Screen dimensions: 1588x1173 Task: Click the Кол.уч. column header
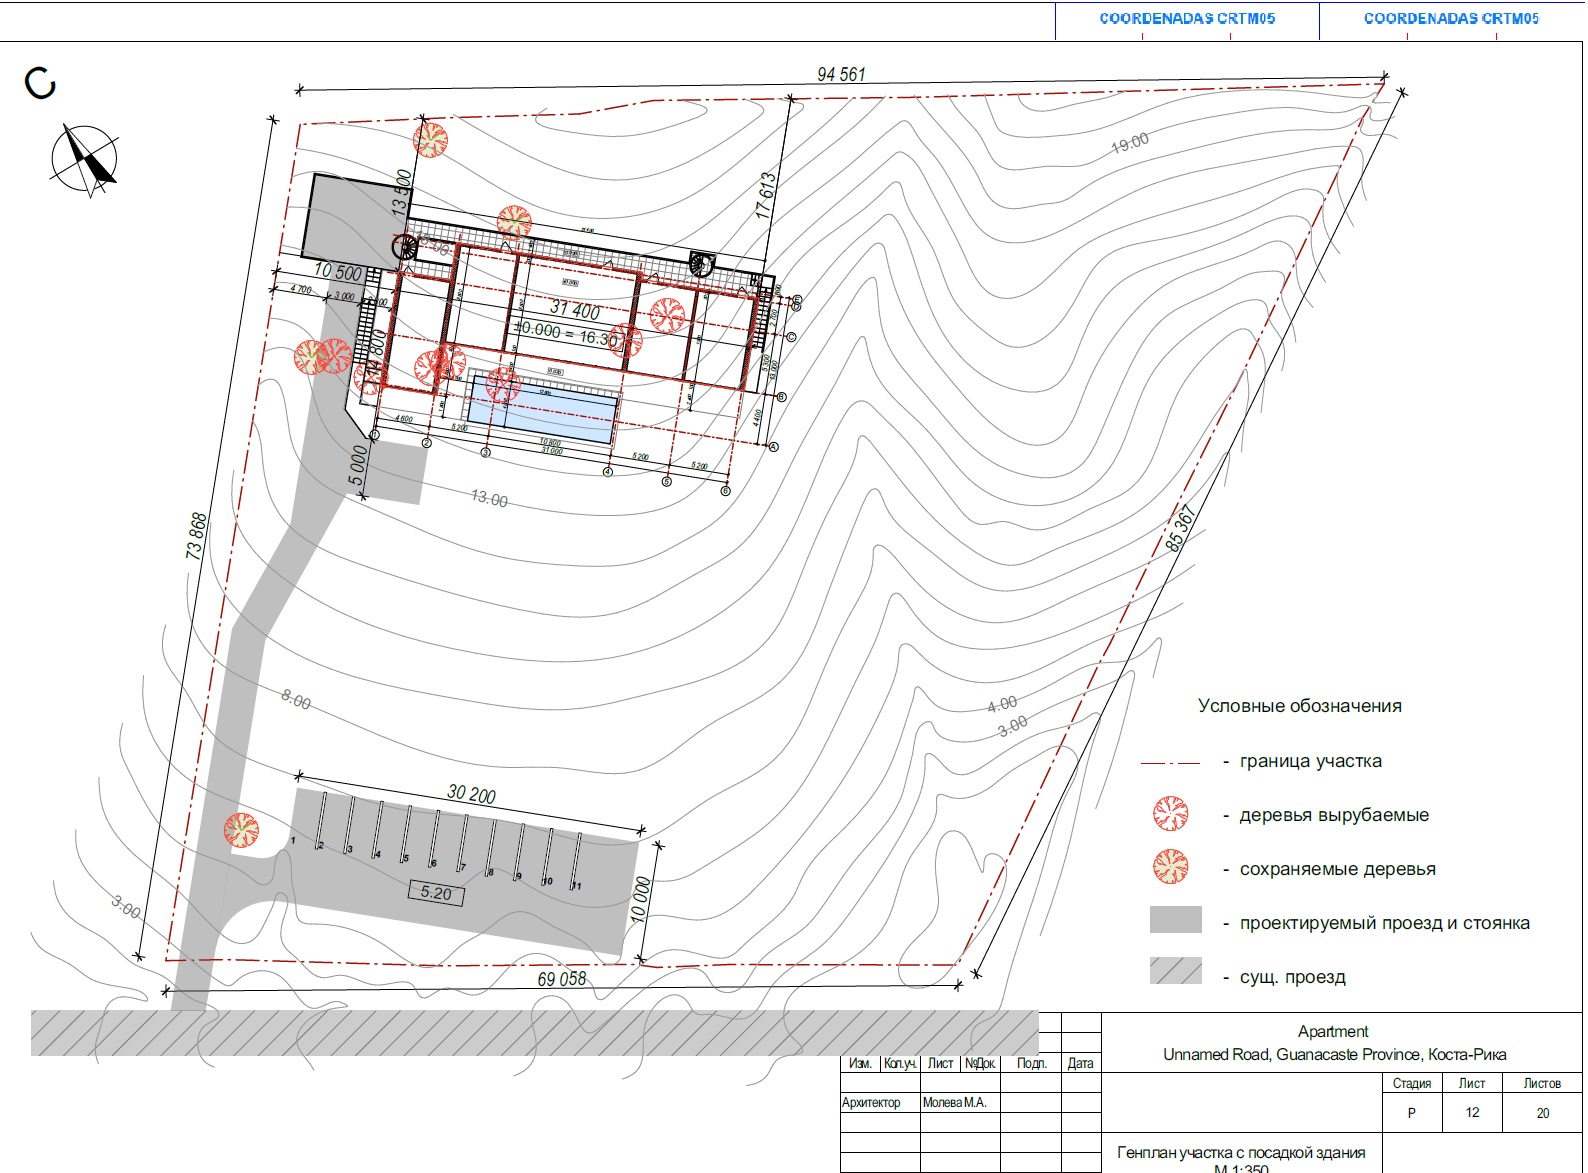point(900,1063)
